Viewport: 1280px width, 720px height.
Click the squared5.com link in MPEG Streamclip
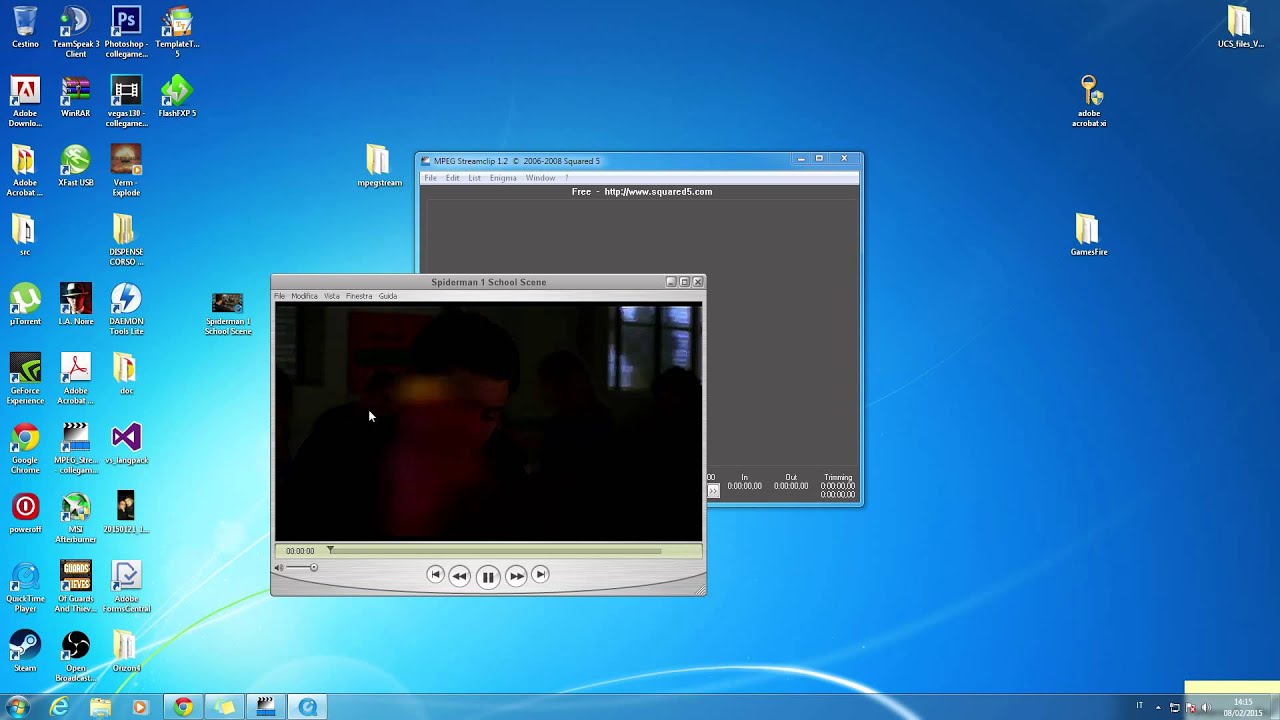tap(658, 192)
